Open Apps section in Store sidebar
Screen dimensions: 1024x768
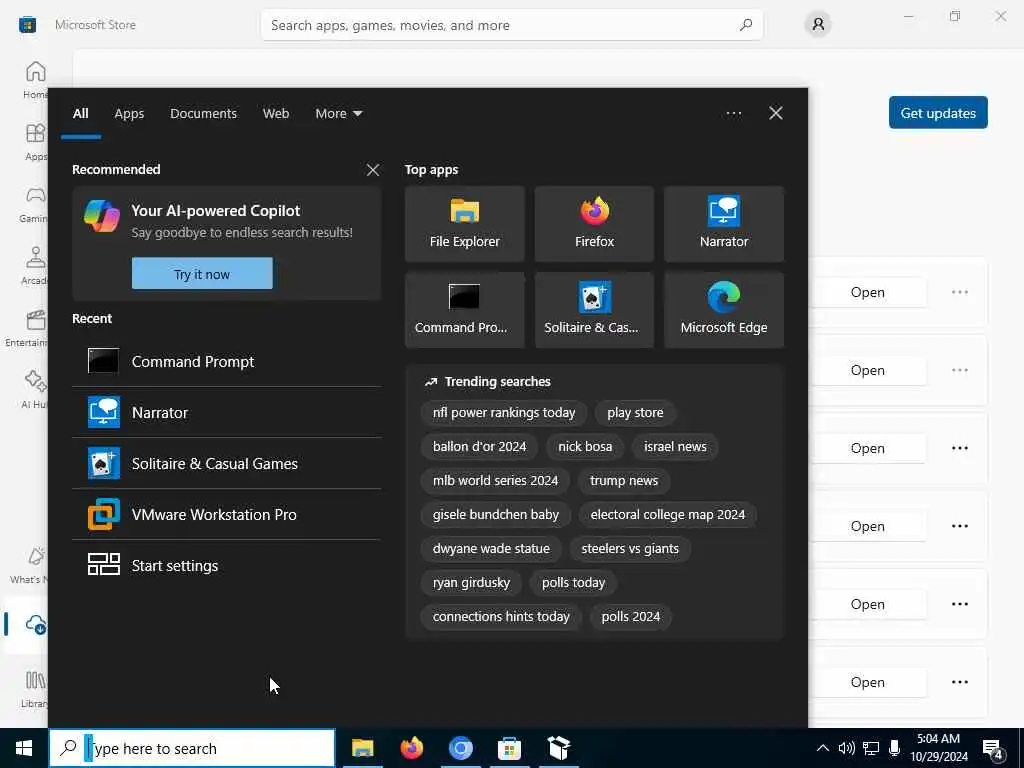(35, 142)
